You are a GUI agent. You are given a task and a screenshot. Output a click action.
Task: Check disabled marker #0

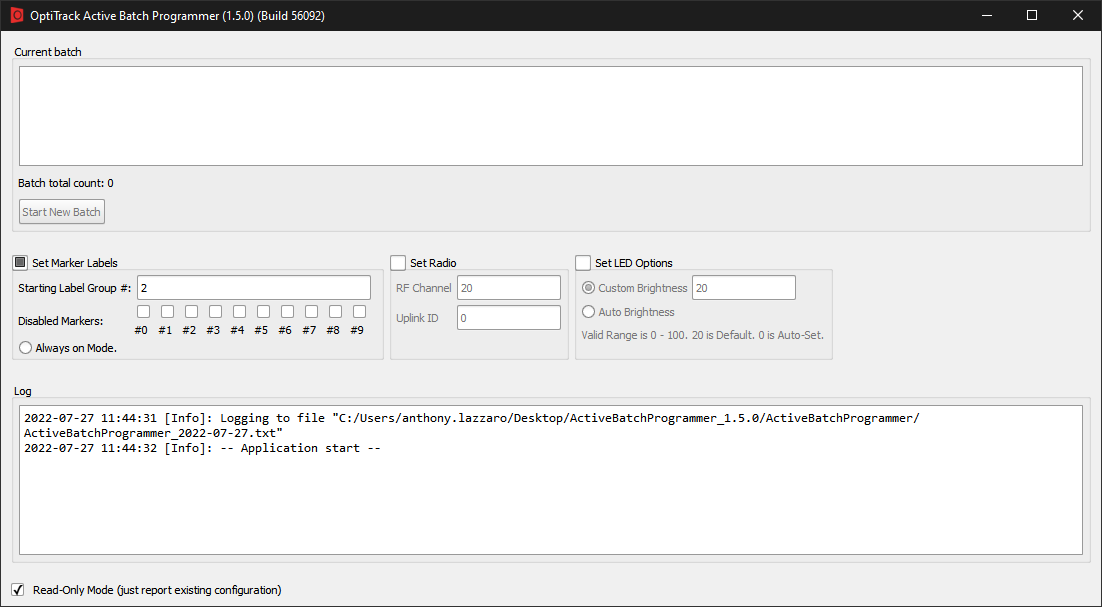tap(142, 311)
